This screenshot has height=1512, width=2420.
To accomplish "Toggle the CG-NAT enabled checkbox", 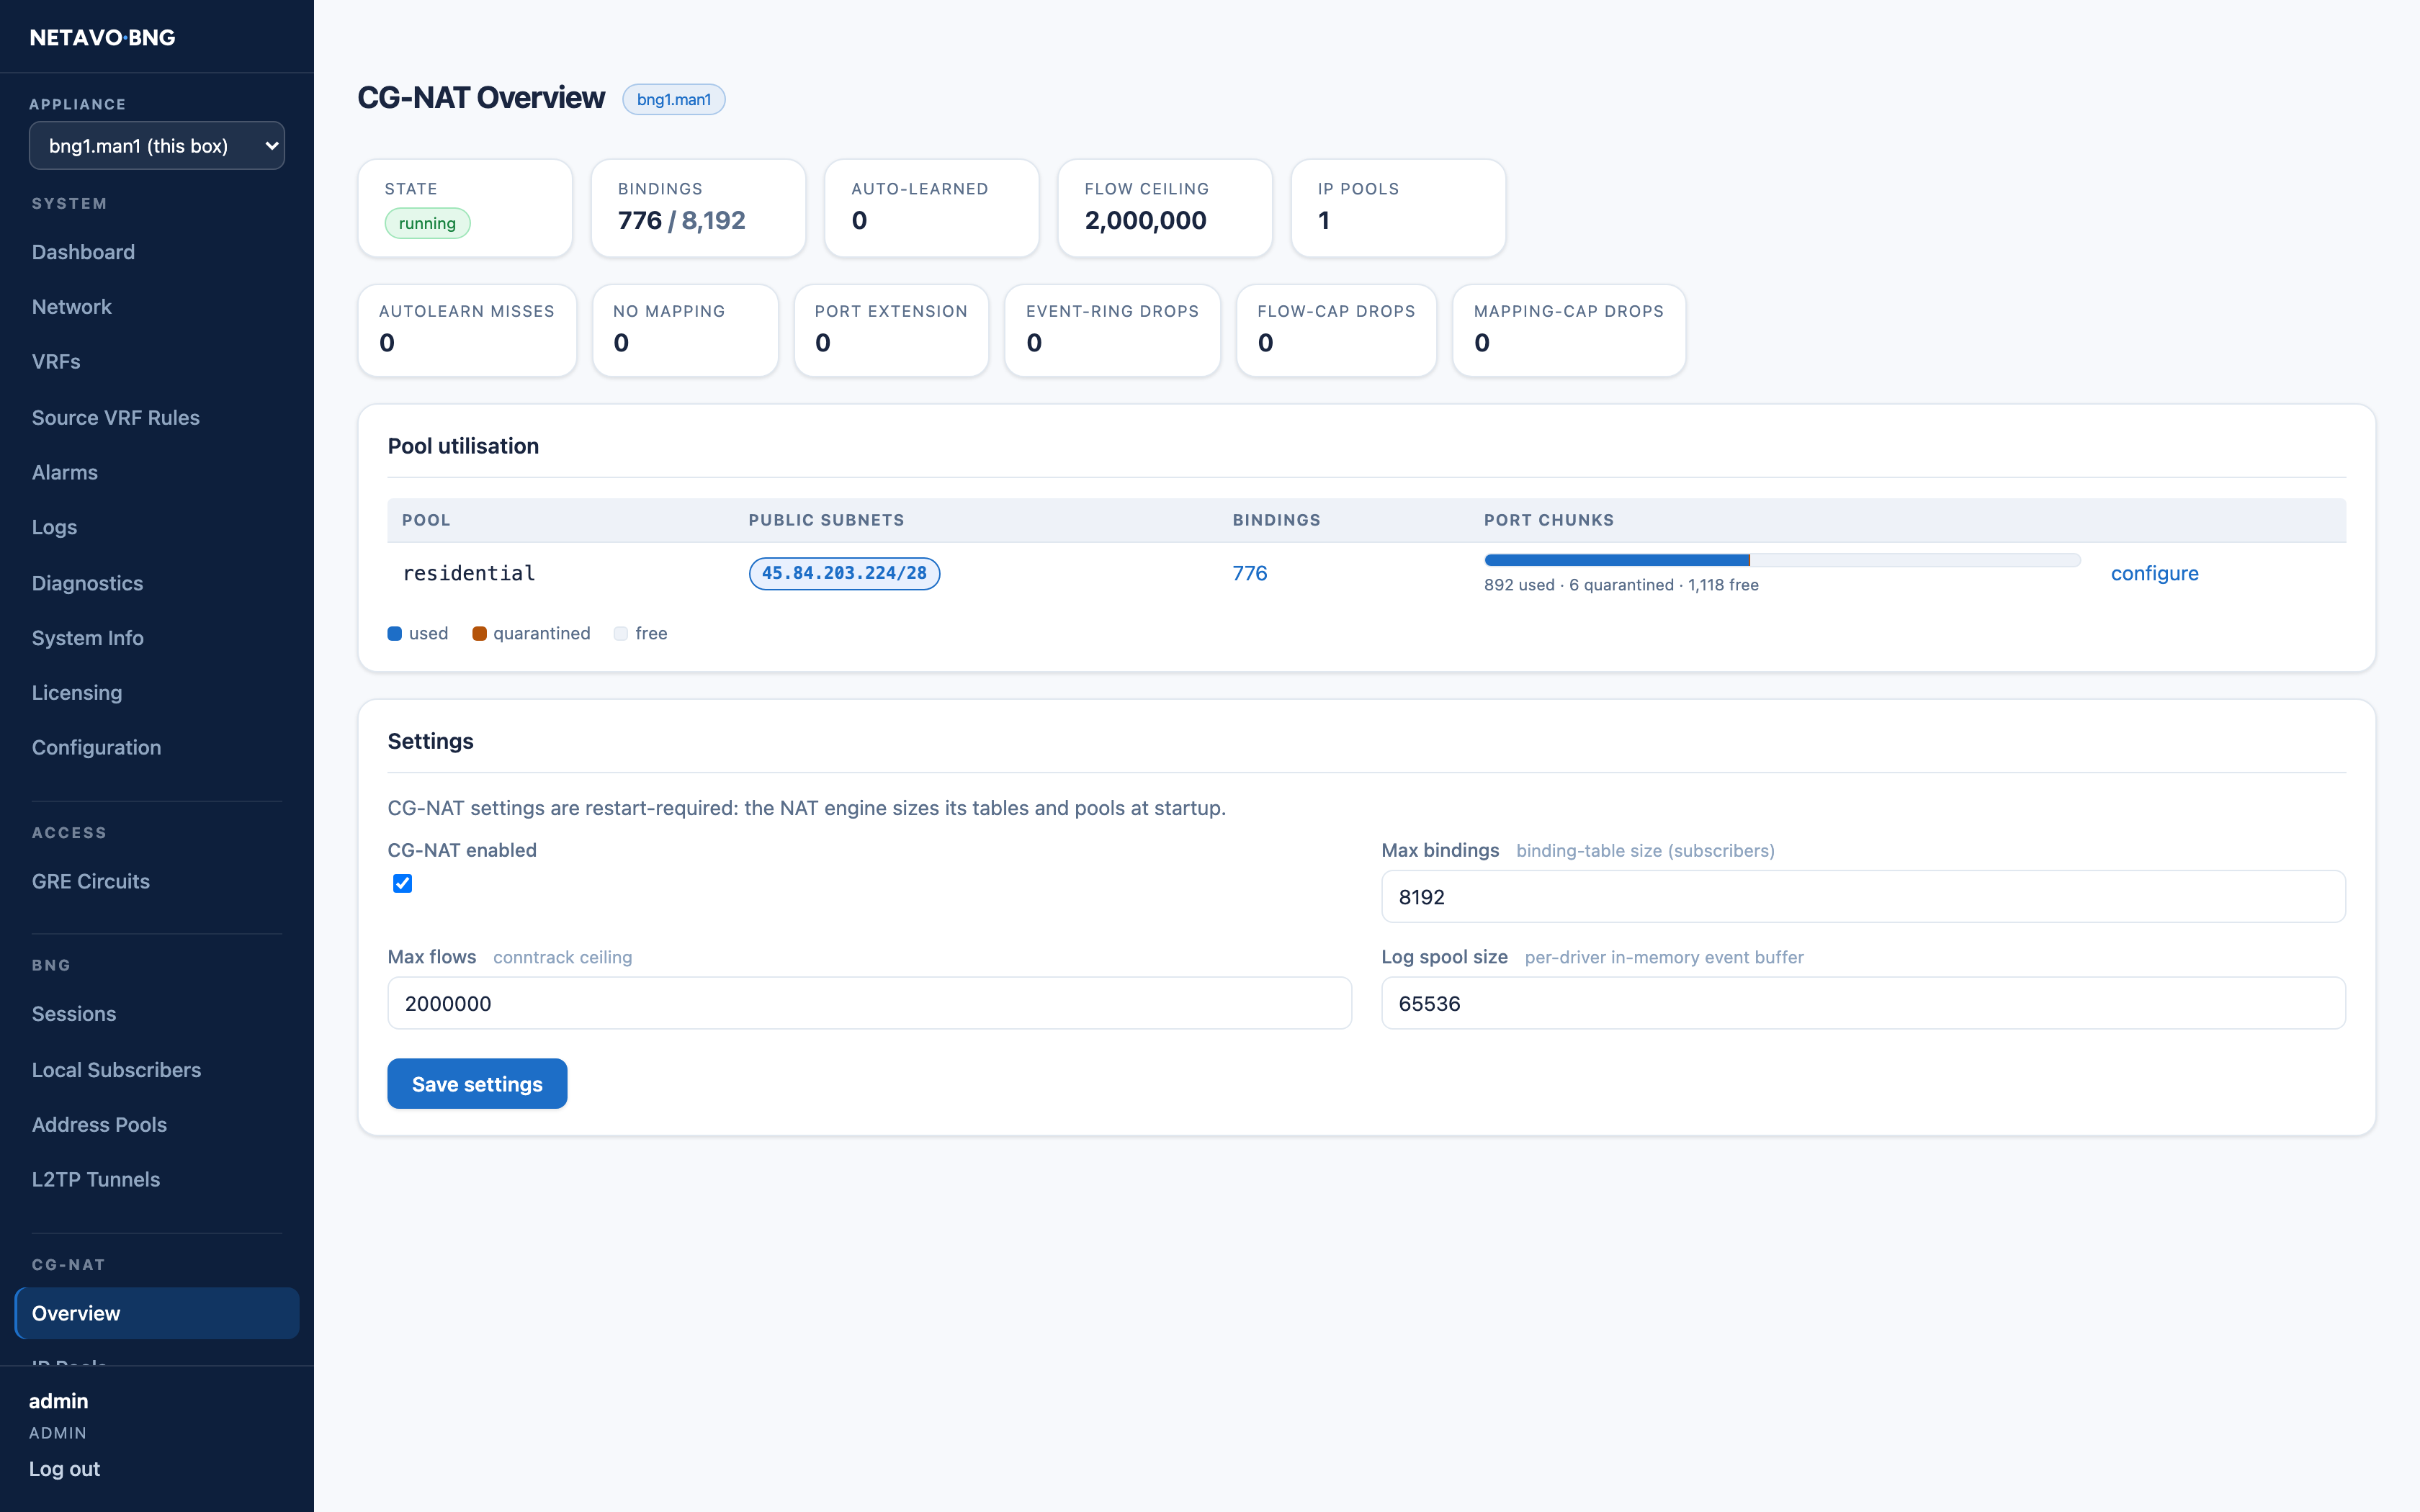I will tap(402, 883).
